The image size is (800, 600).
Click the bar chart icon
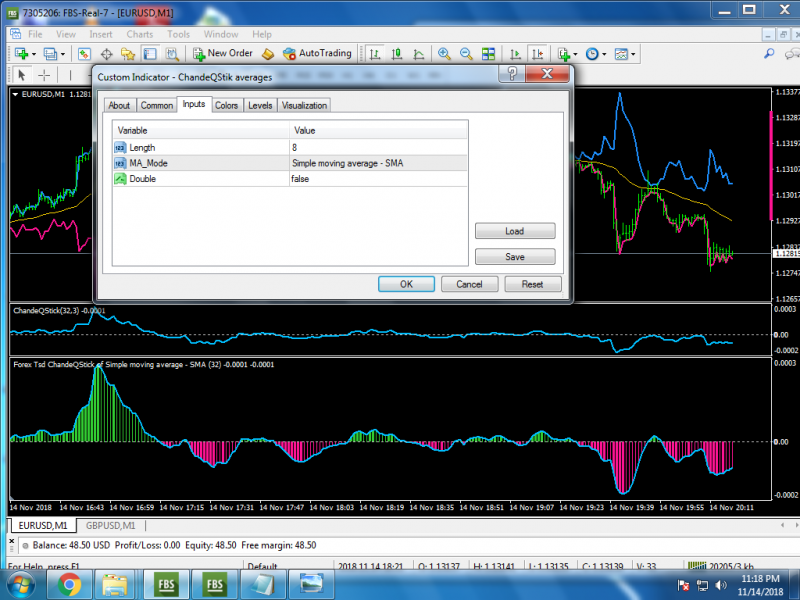point(374,54)
